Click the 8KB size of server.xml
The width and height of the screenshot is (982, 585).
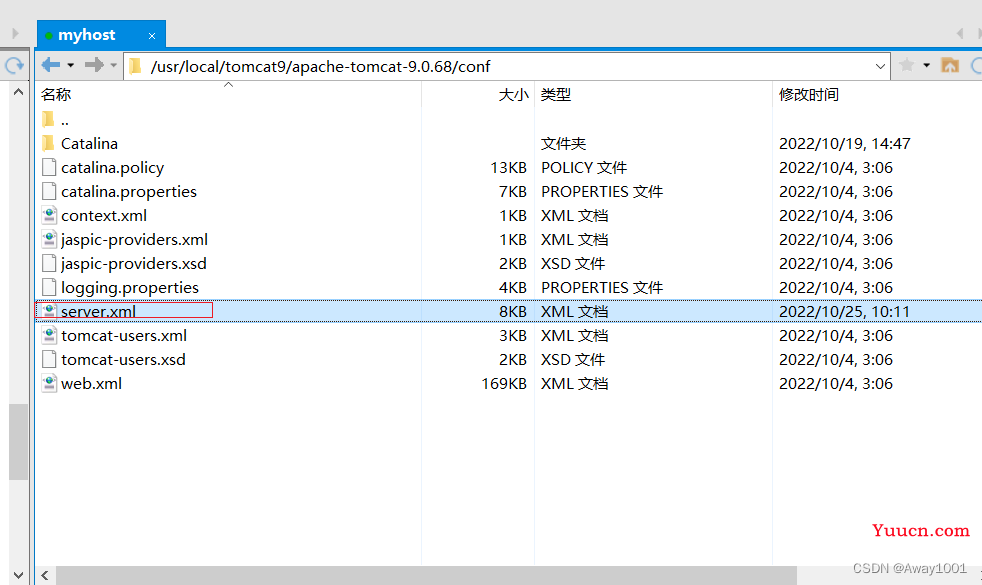pyautogui.click(x=513, y=311)
